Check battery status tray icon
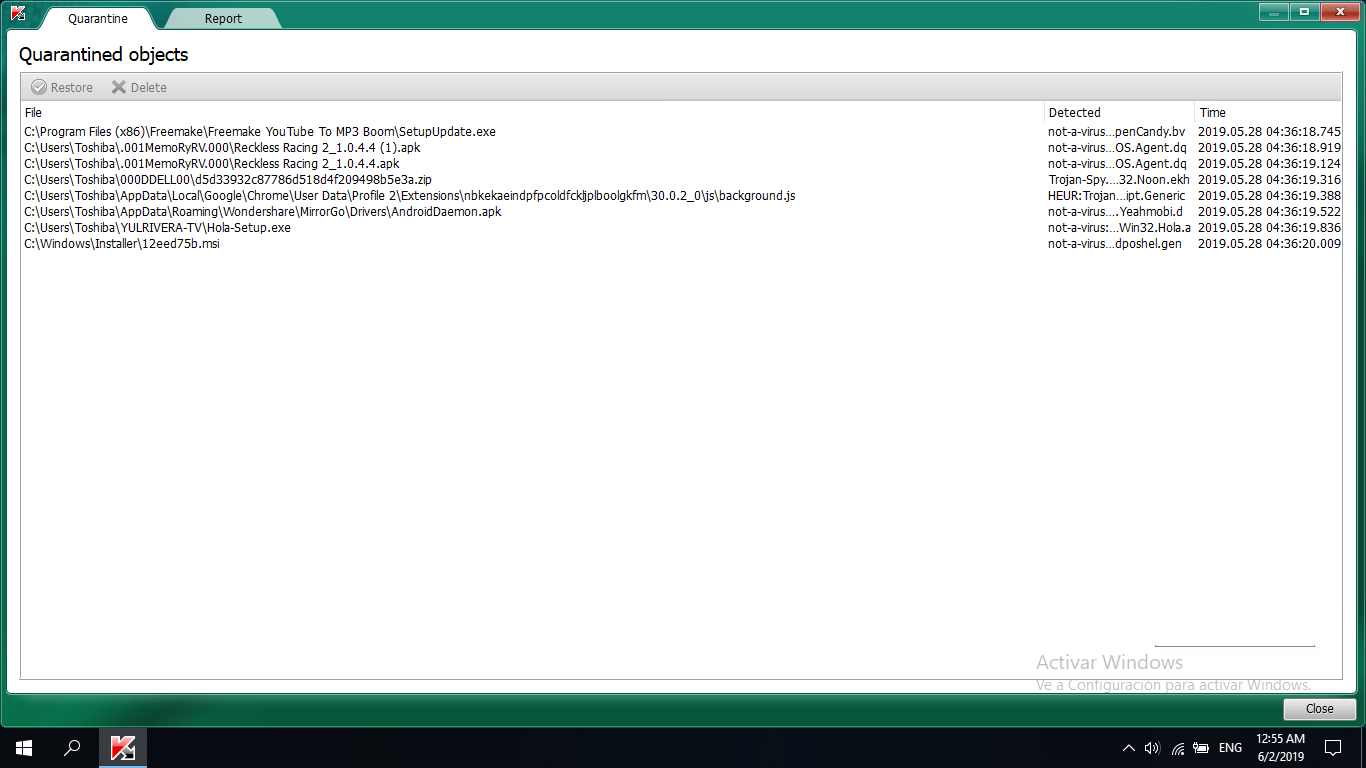This screenshot has height=768, width=1366. 1201,748
